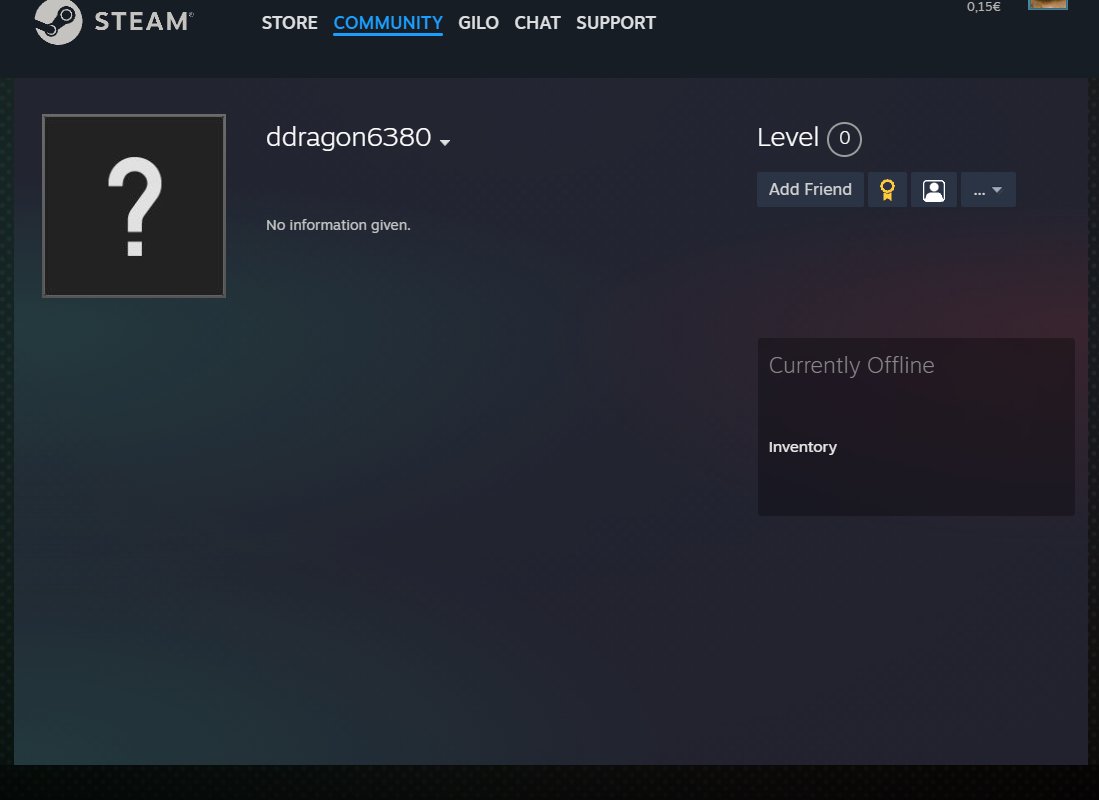Open the Inventory link

pyautogui.click(x=802, y=447)
